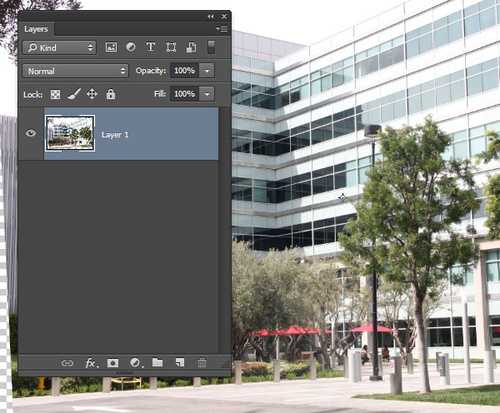
Task: Add a layer mask
Action: (113, 363)
